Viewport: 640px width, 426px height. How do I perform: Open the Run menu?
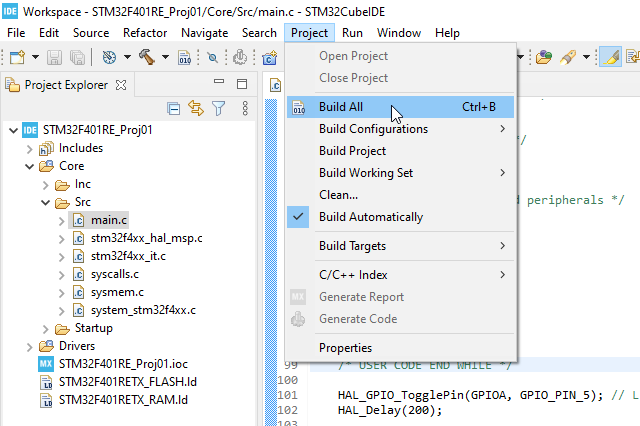pos(352,33)
